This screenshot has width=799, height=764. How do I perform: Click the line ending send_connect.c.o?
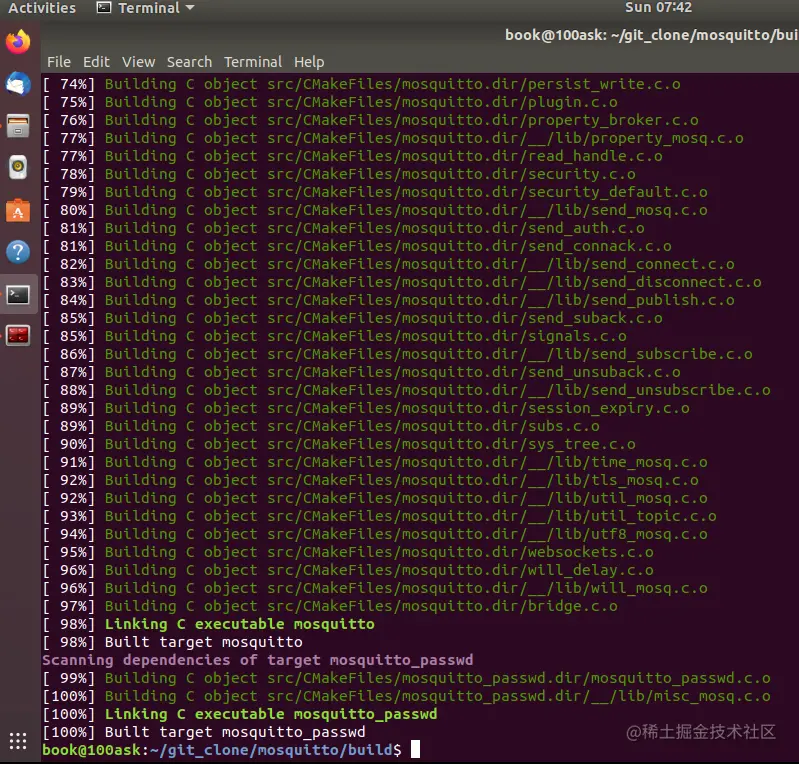(388, 264)
